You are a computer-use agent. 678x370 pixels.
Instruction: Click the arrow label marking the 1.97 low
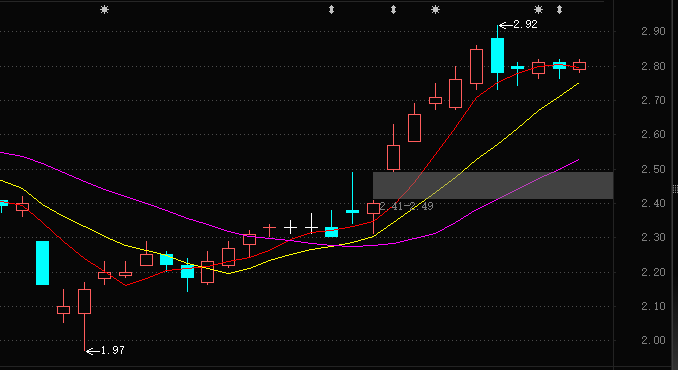coord(106,351)
